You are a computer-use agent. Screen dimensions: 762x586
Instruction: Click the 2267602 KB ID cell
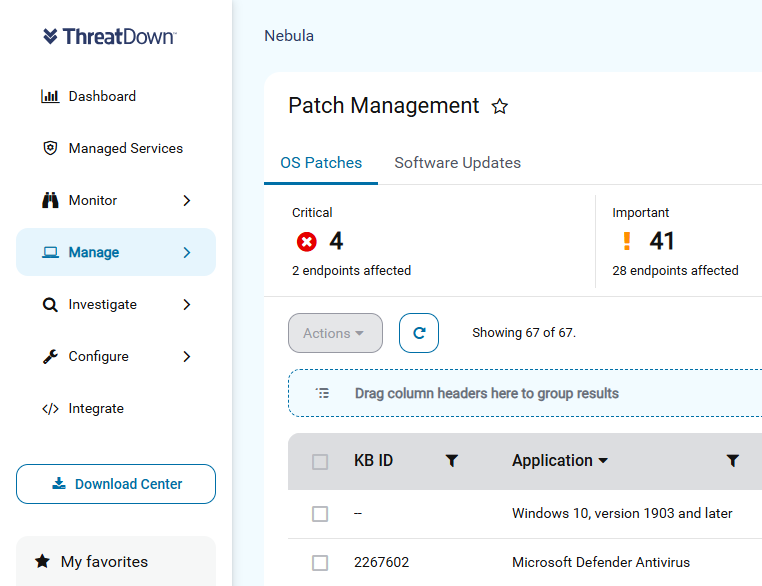point(381,563)
